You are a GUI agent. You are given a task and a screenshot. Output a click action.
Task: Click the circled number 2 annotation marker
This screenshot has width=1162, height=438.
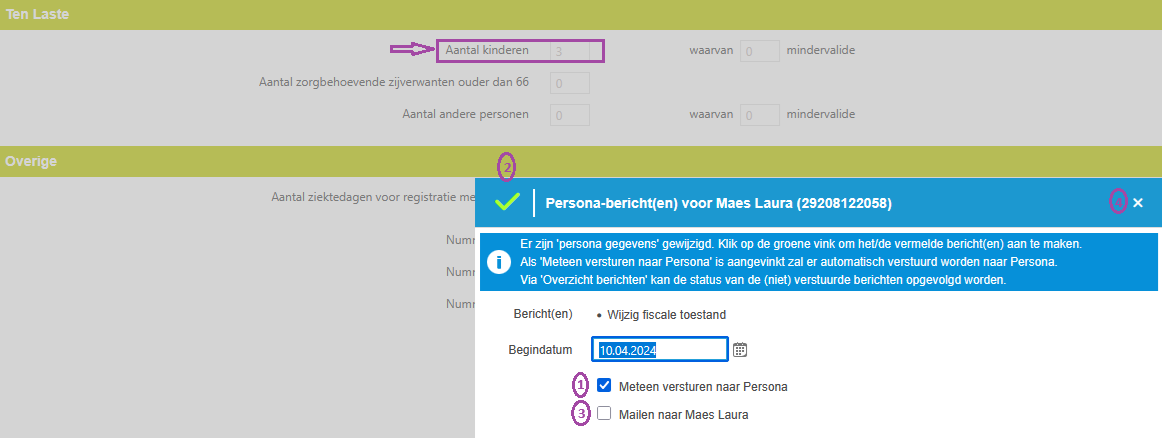tap(507, 166)
